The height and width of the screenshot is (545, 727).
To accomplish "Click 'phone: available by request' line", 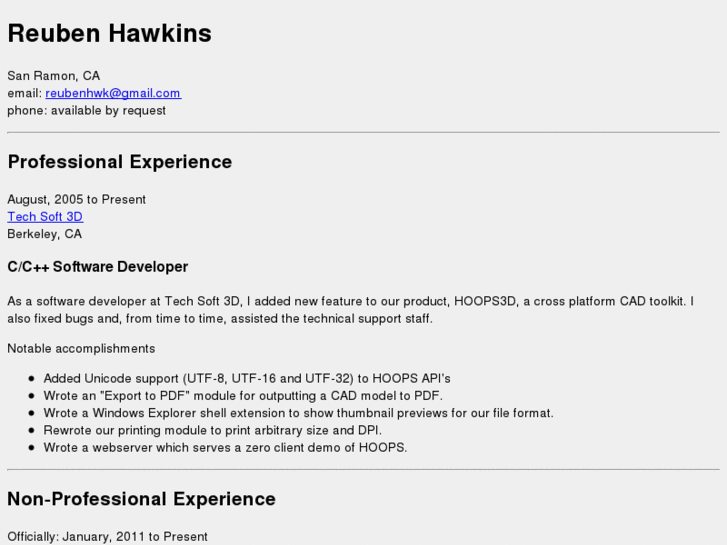I will tap(87, 110).
